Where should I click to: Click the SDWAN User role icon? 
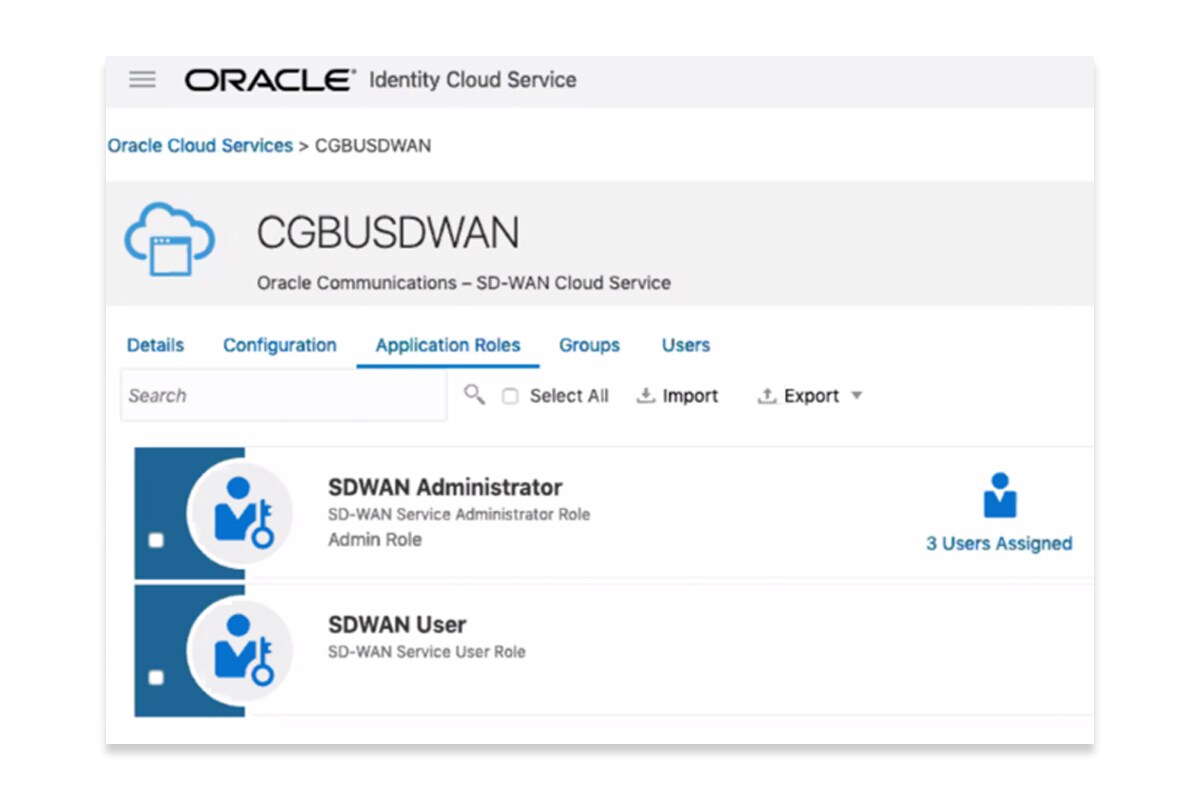(240, 651)
